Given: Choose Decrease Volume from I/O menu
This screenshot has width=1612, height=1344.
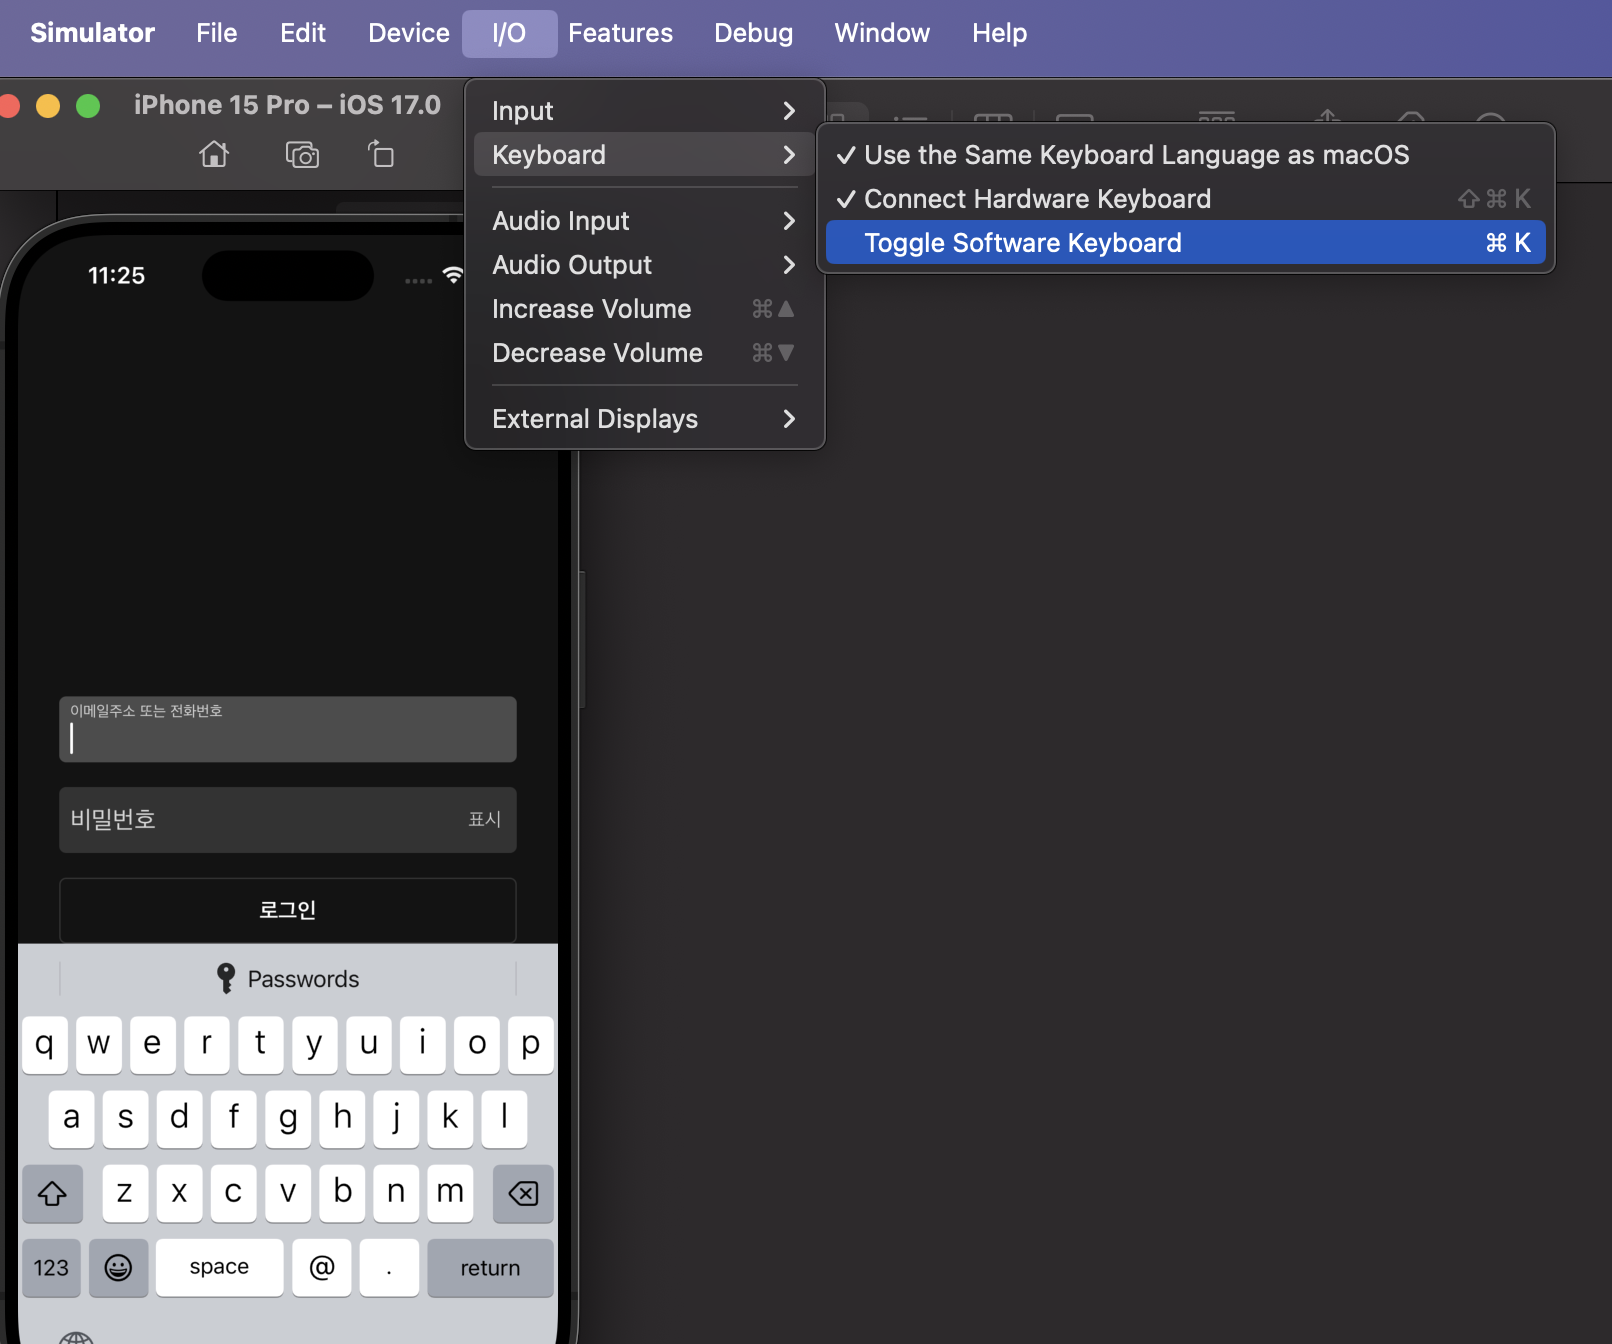Looking at the screenshot, I should coord(645,353).
